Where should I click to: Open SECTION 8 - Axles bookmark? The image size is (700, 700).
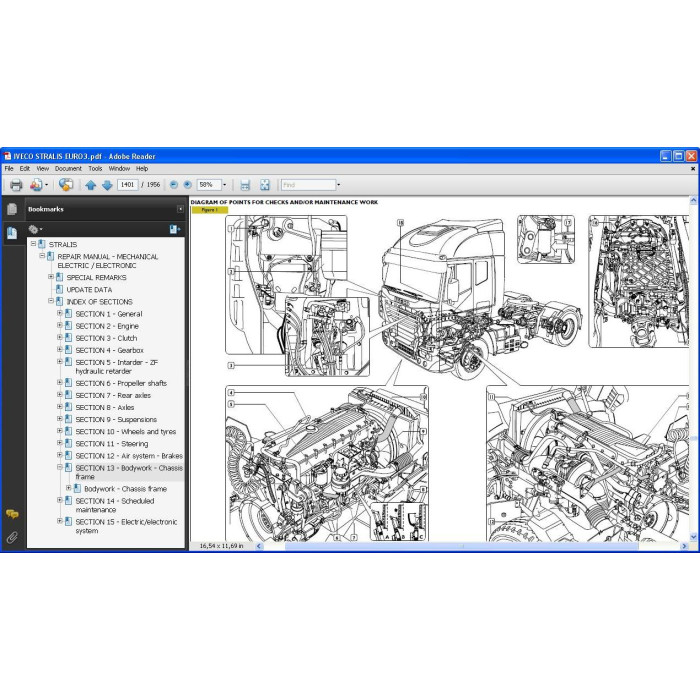(104, 407)
